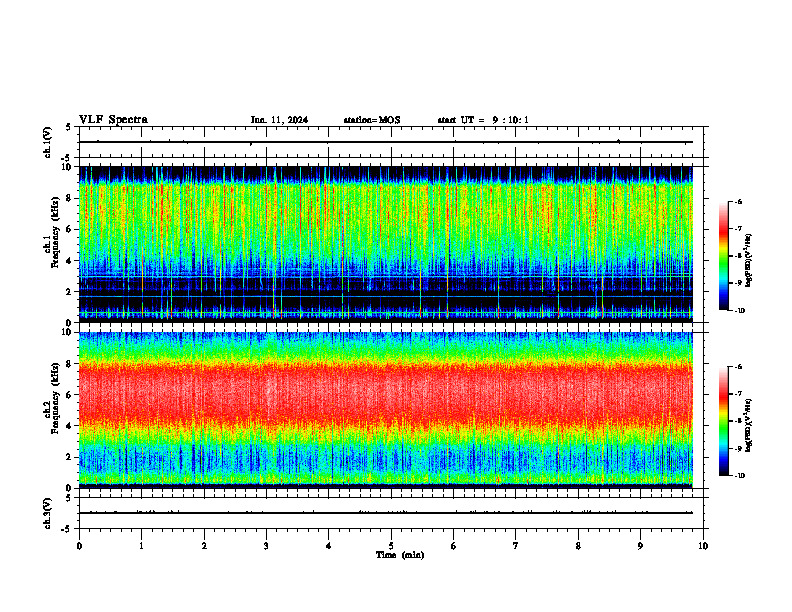The width and height of the screenshot is (792, 612).
Task: Select the ch.2 "Frequency (kHz)" axis label
Action: [x=55, y=398]
